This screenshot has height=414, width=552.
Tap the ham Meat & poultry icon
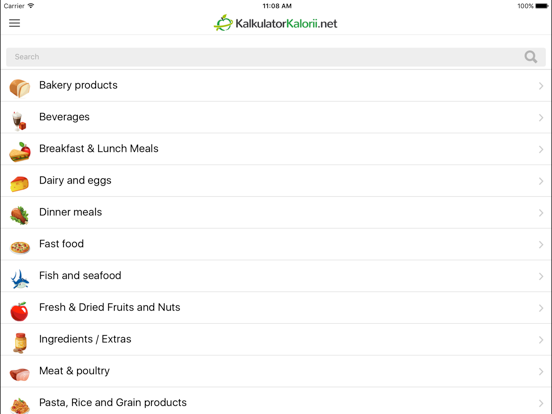(x=20, y=375)
